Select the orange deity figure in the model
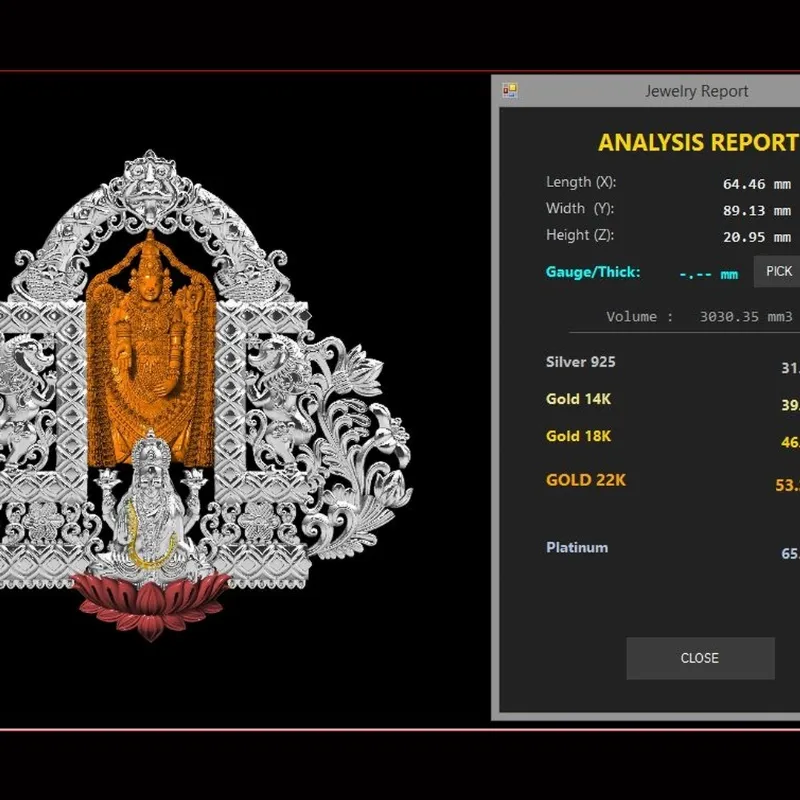This screenshot has height=800, width=800. point(151,347)
